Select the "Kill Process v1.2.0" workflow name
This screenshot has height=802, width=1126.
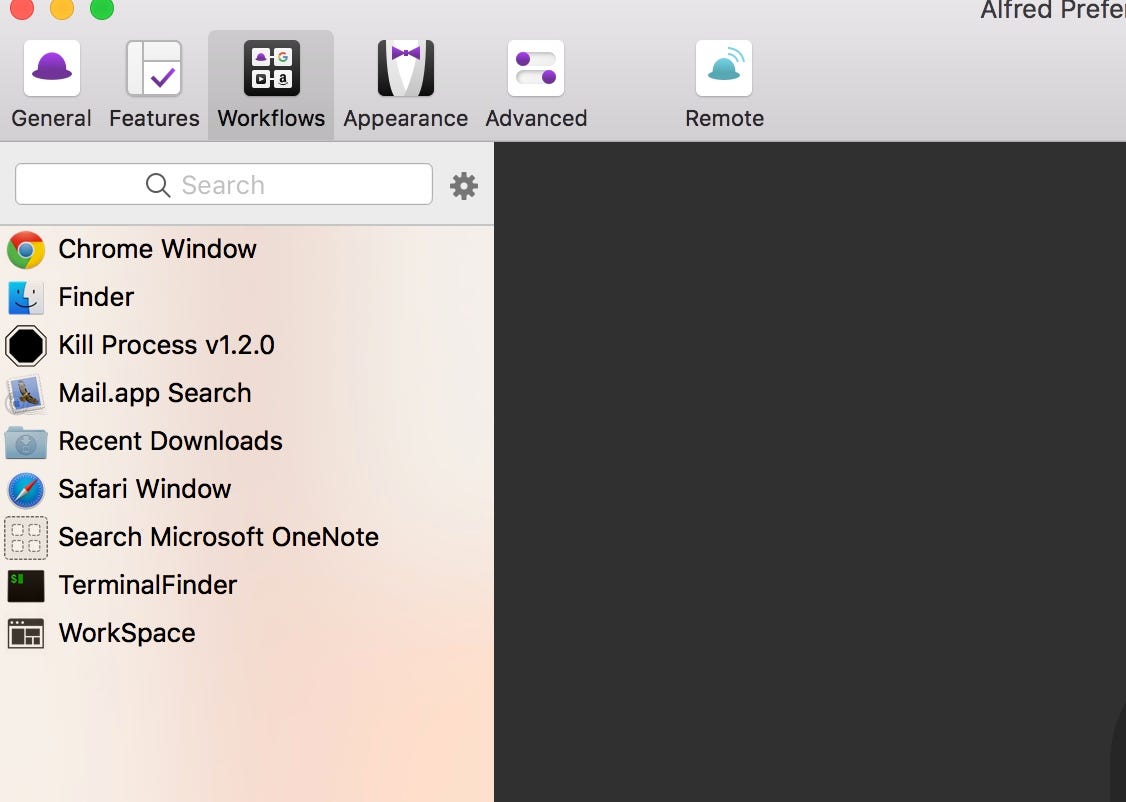(167, 345)
